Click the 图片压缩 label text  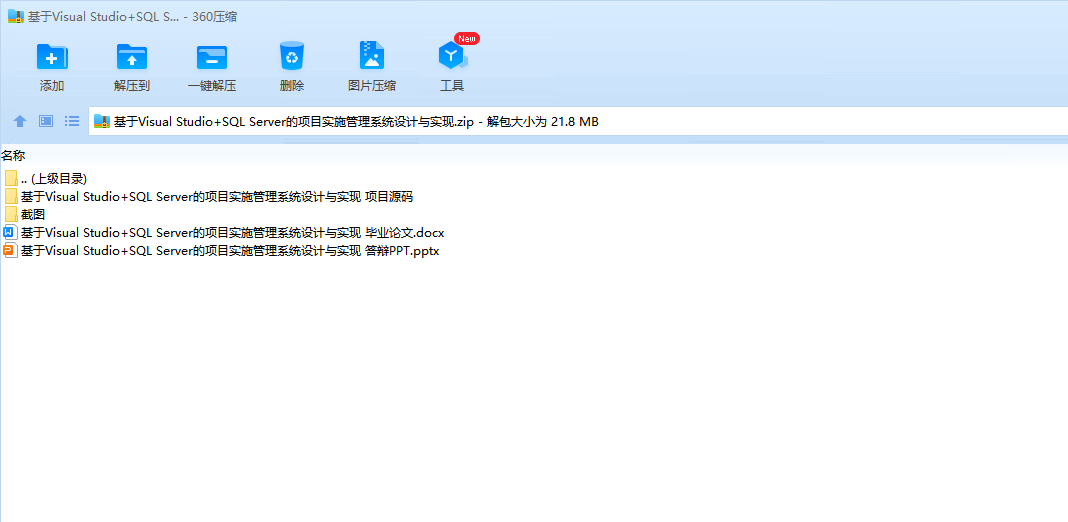pyautogui.click(x=372, y=86)
